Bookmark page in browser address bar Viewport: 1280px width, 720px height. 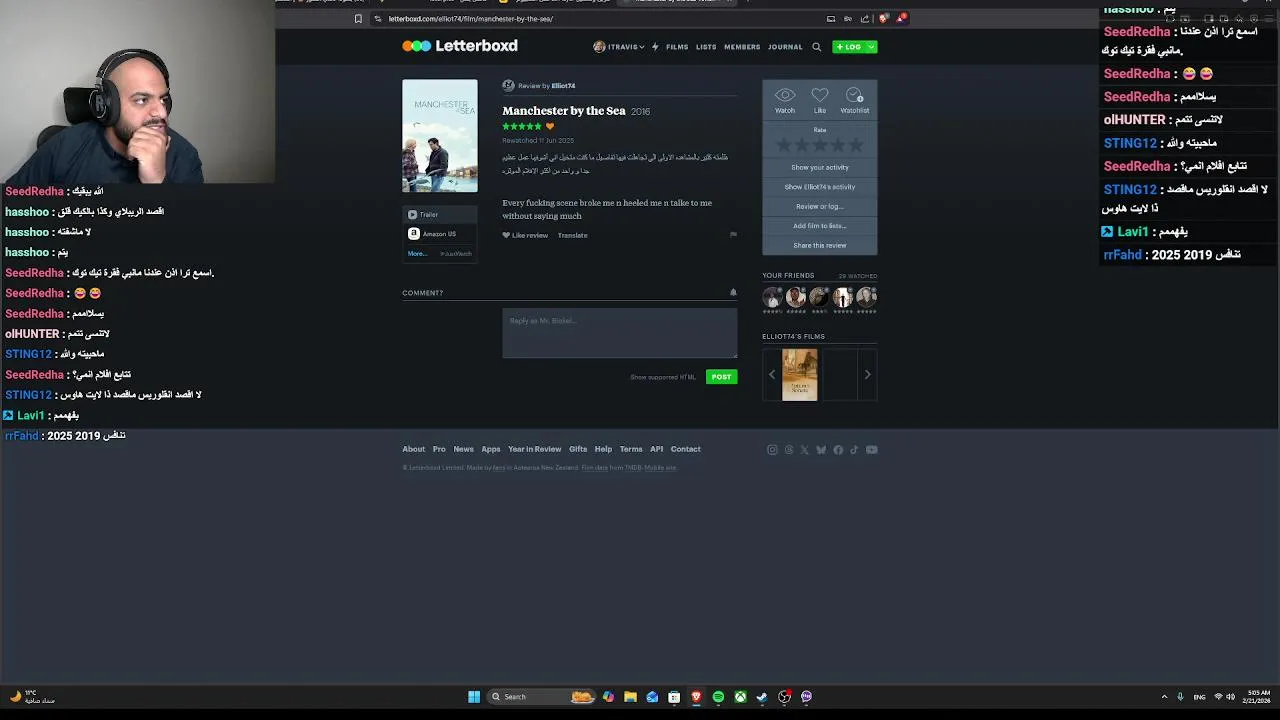pos(358,19)
